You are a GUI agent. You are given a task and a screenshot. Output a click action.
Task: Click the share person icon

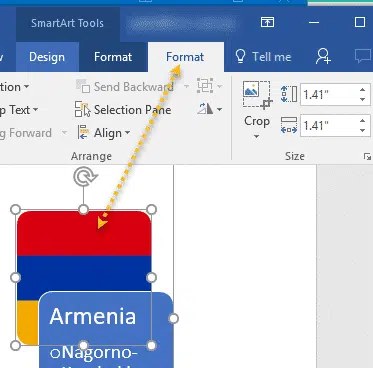323,56
